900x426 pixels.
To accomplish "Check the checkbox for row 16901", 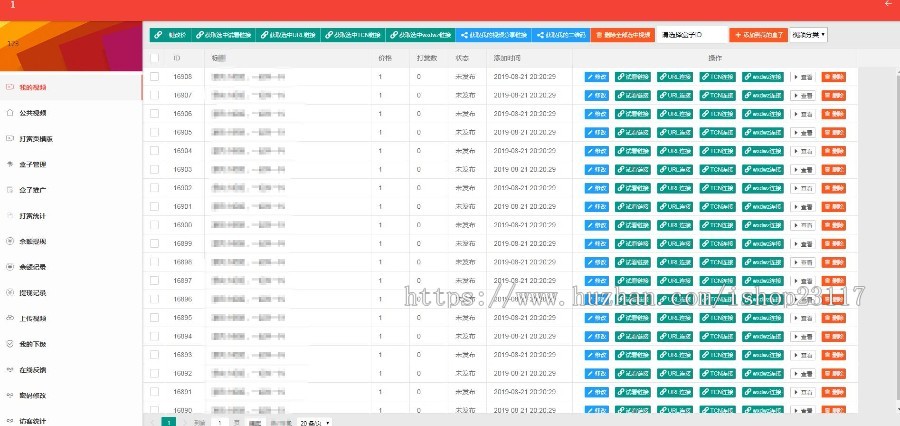I will tap(154, 206).
